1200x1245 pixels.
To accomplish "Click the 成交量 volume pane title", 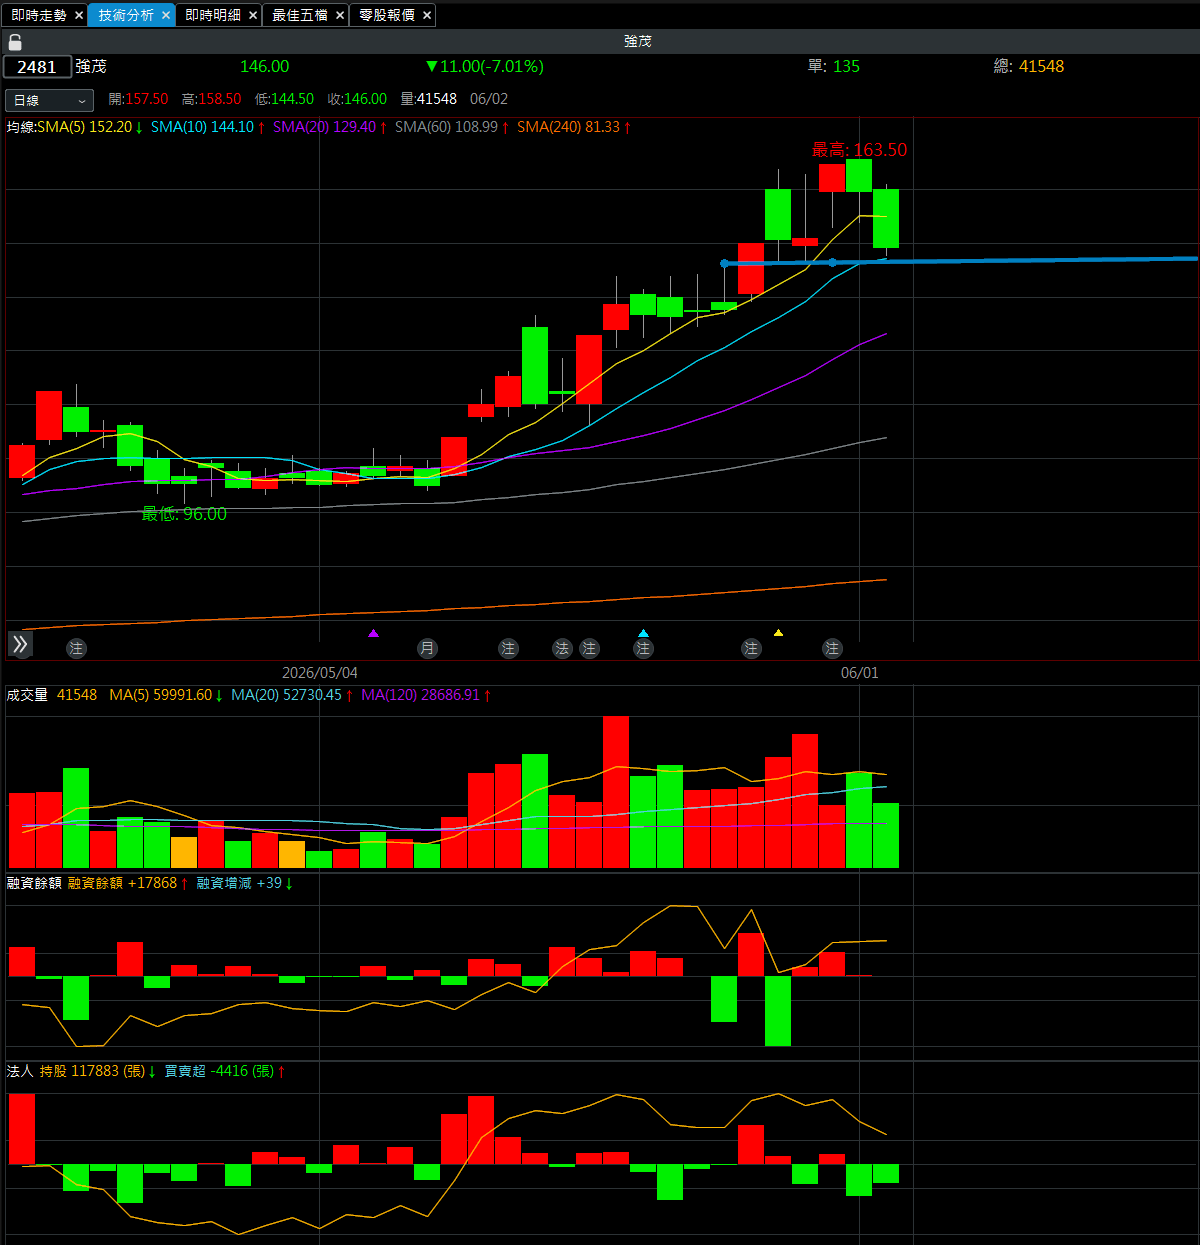I will point(27,695).
